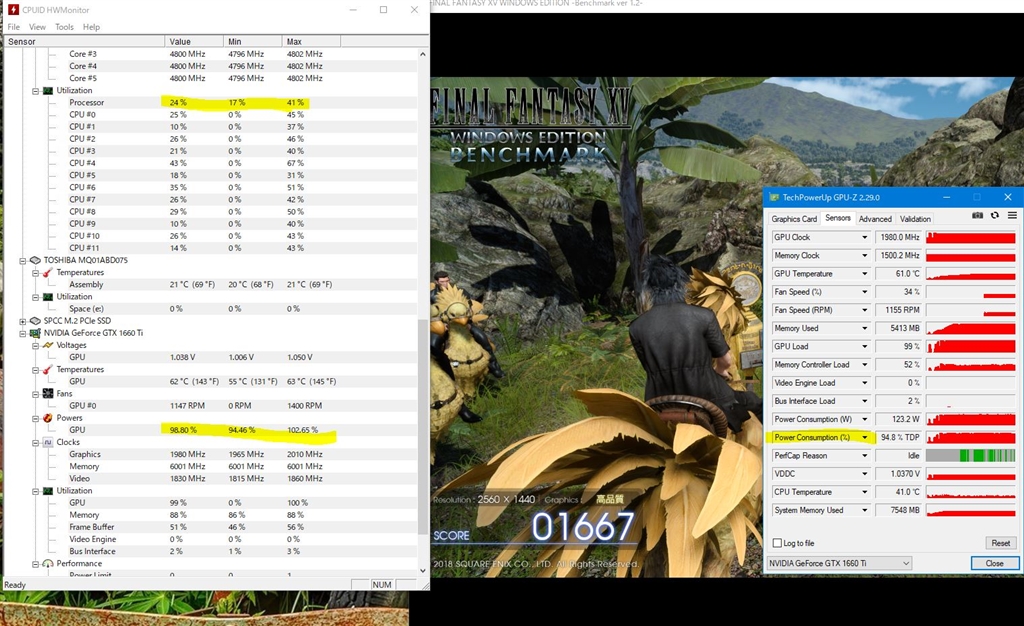This screenshot has height=626, width=1024.
Task: Toggle the Log to file checkbox
Action: tap(777, 543)
